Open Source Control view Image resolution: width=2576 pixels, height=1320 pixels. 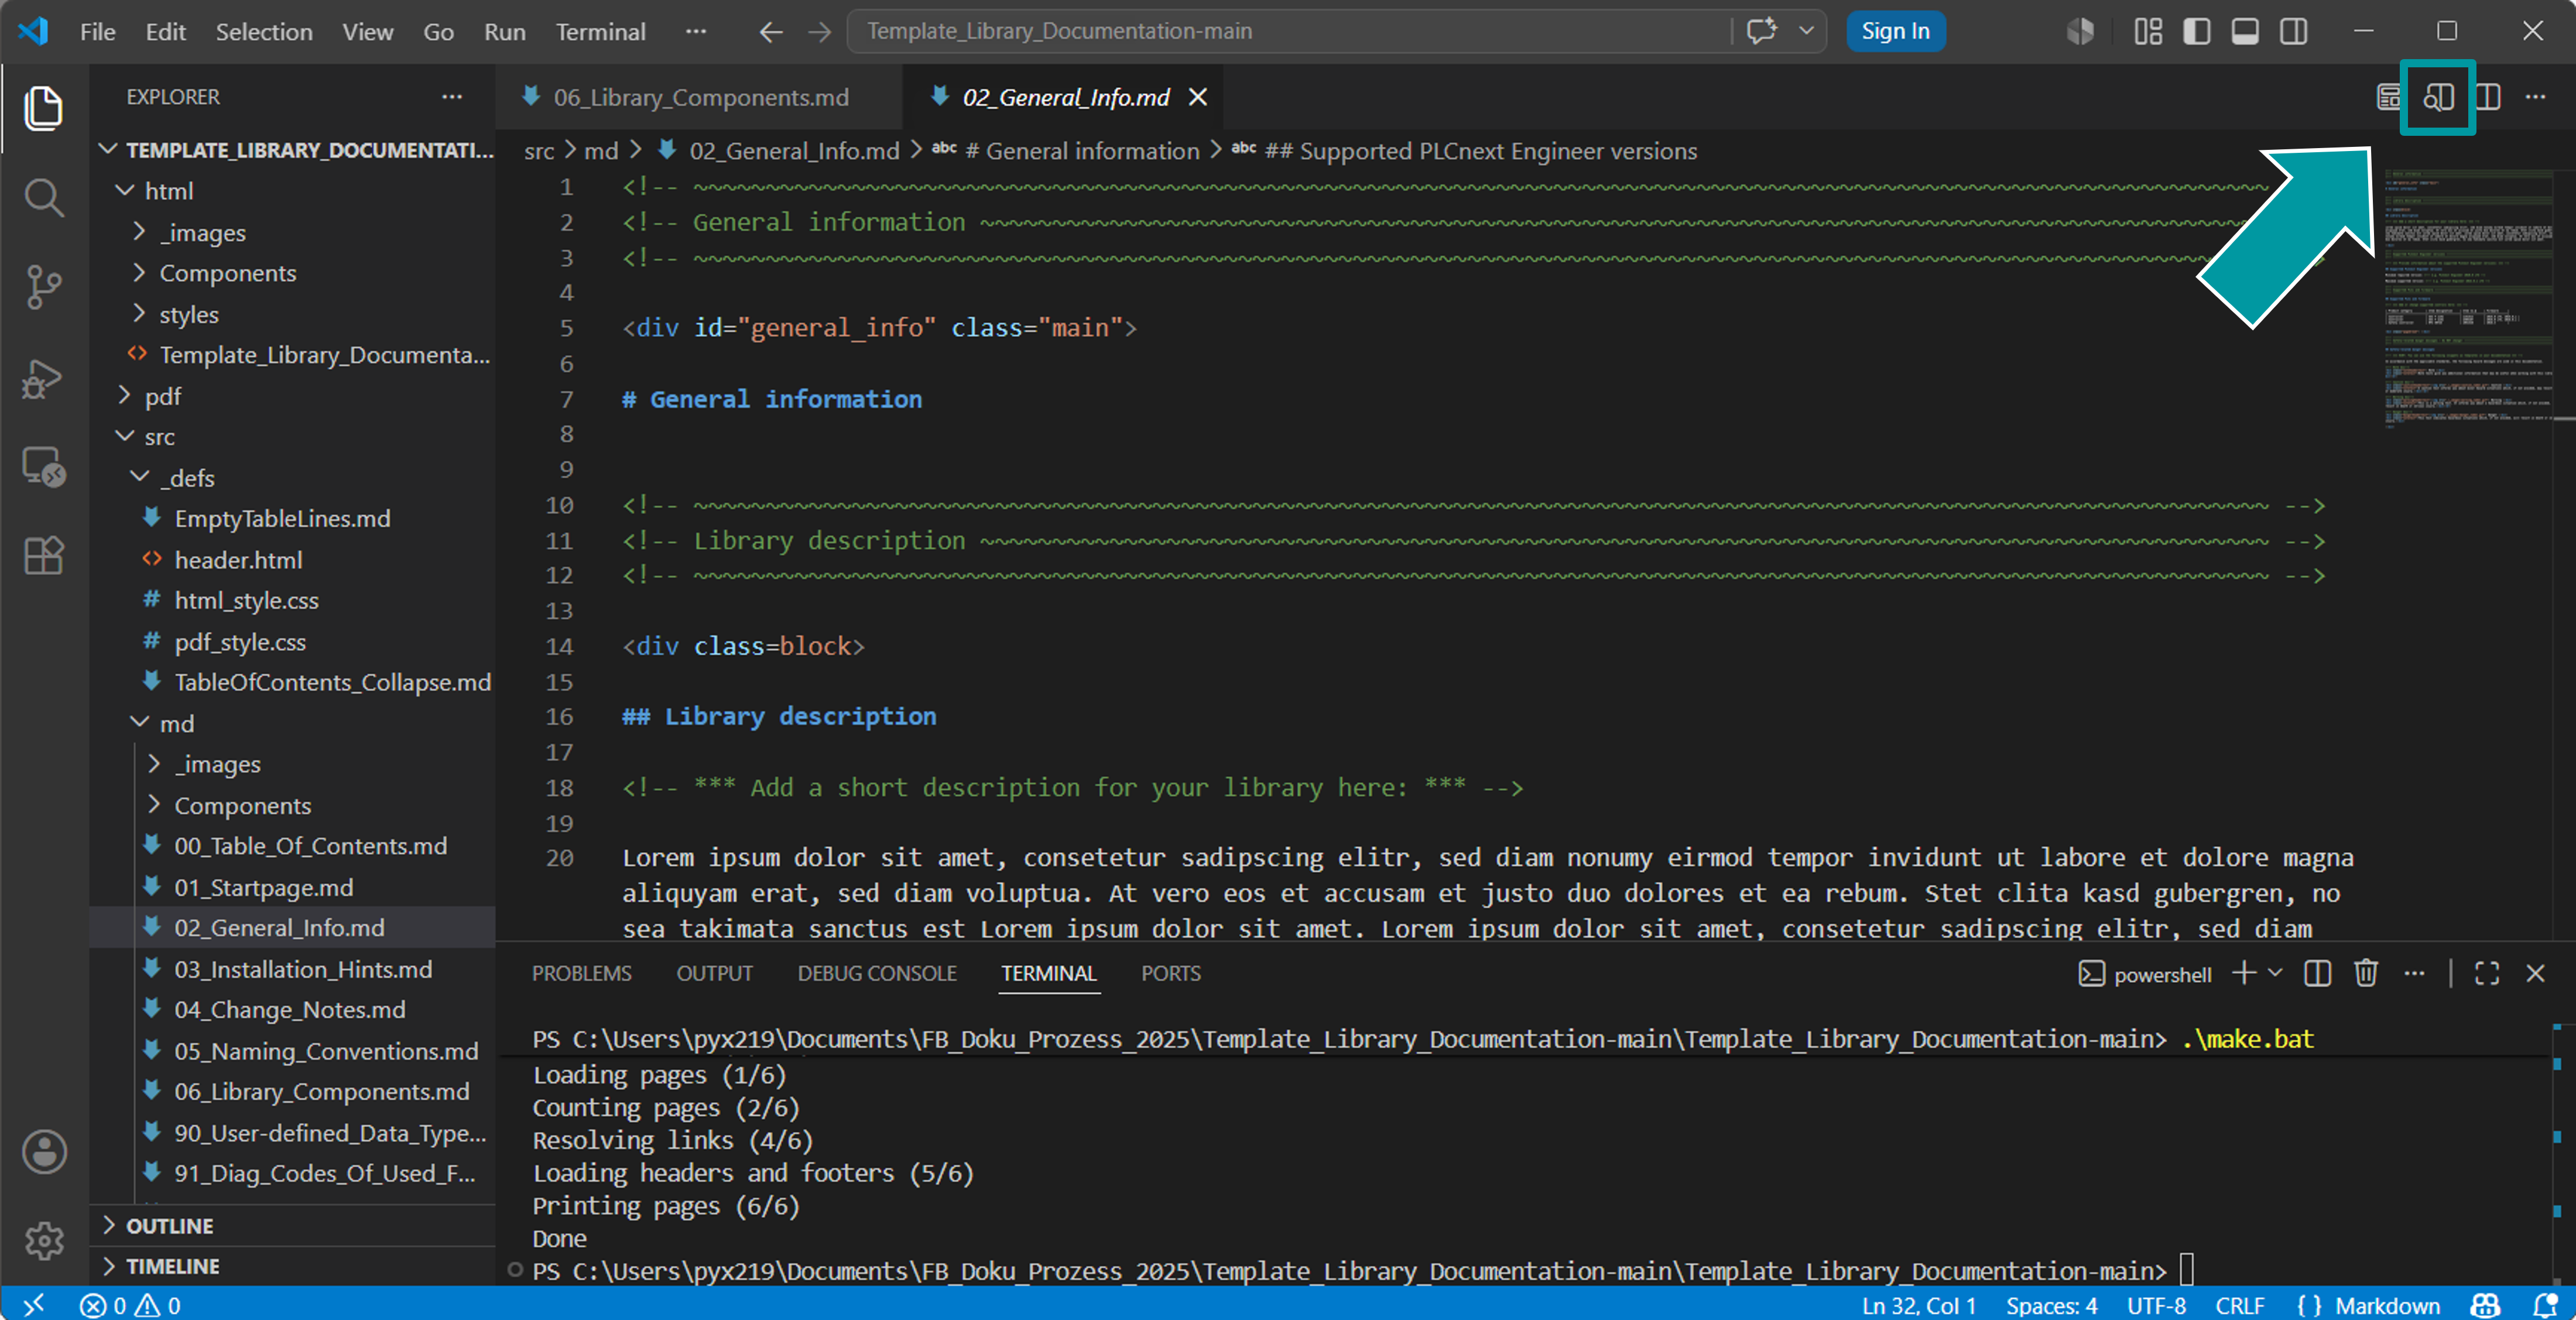[x=43, y=287]
